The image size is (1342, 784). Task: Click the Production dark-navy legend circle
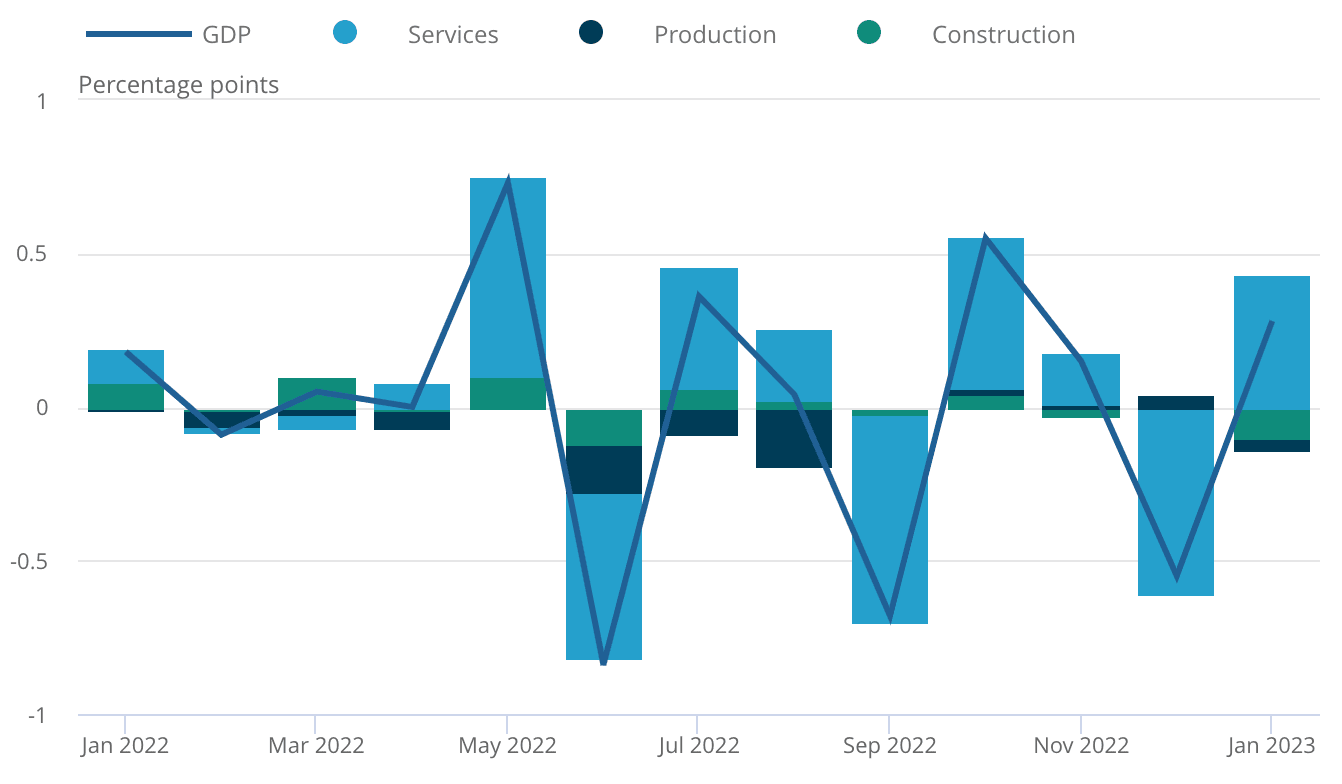[591, 33]
